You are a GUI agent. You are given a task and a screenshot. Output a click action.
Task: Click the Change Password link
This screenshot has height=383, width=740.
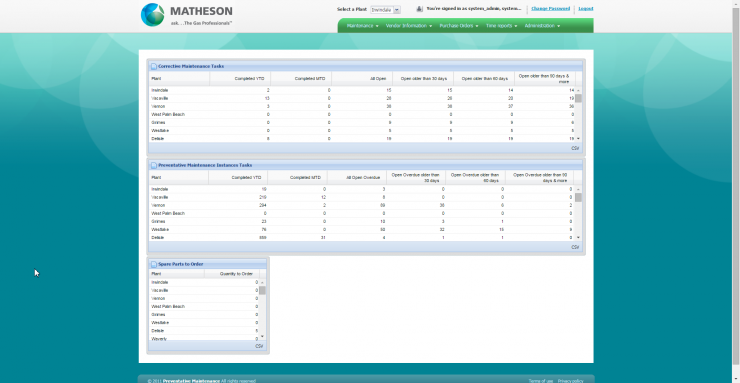(x=550, y=8)
